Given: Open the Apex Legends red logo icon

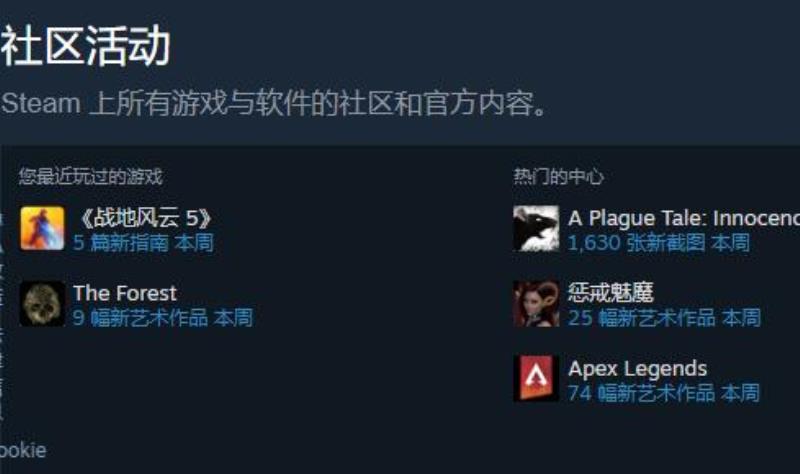Looking at the screenshot, I should (536, 378).
